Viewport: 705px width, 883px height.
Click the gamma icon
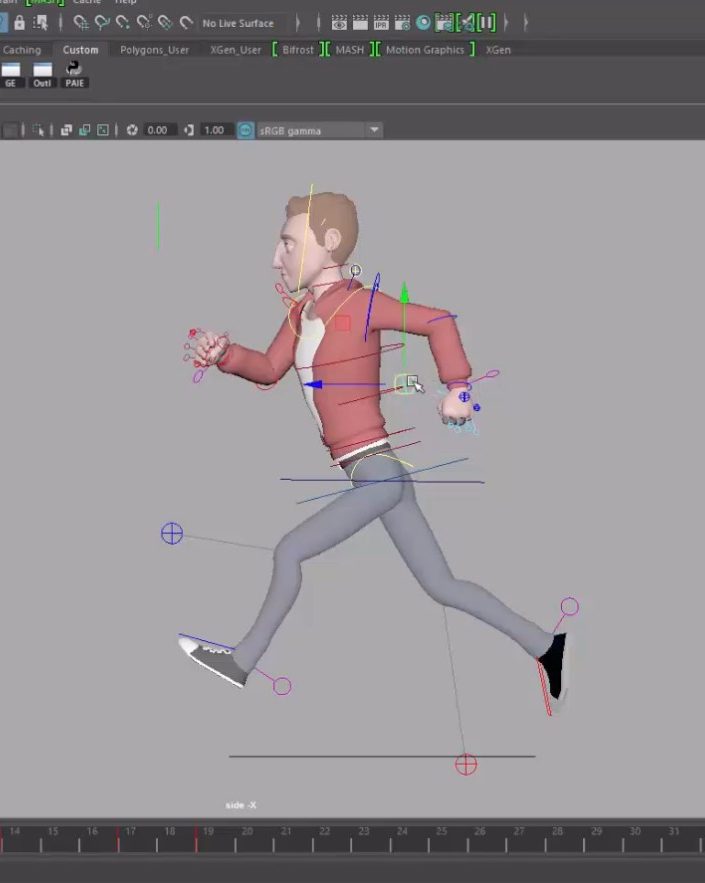point(189,131)
